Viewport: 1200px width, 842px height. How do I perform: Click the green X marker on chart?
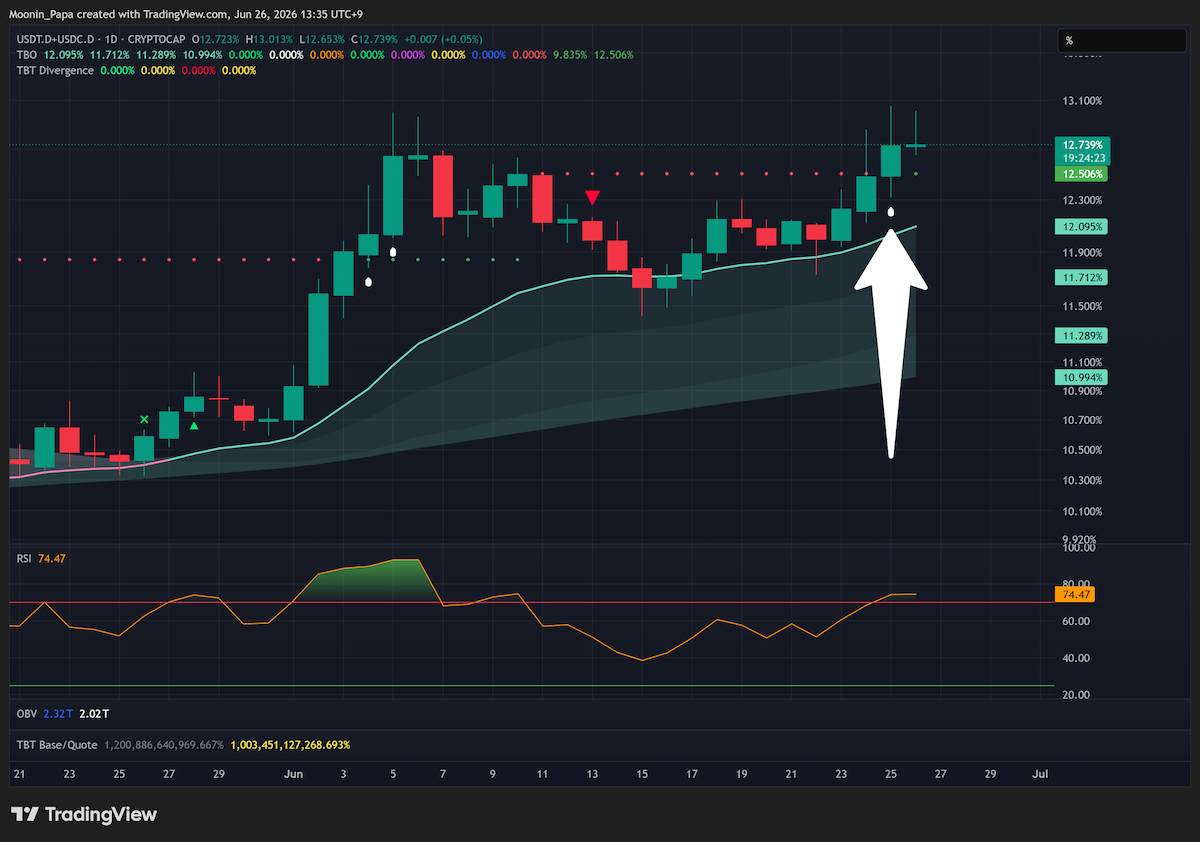144,419
